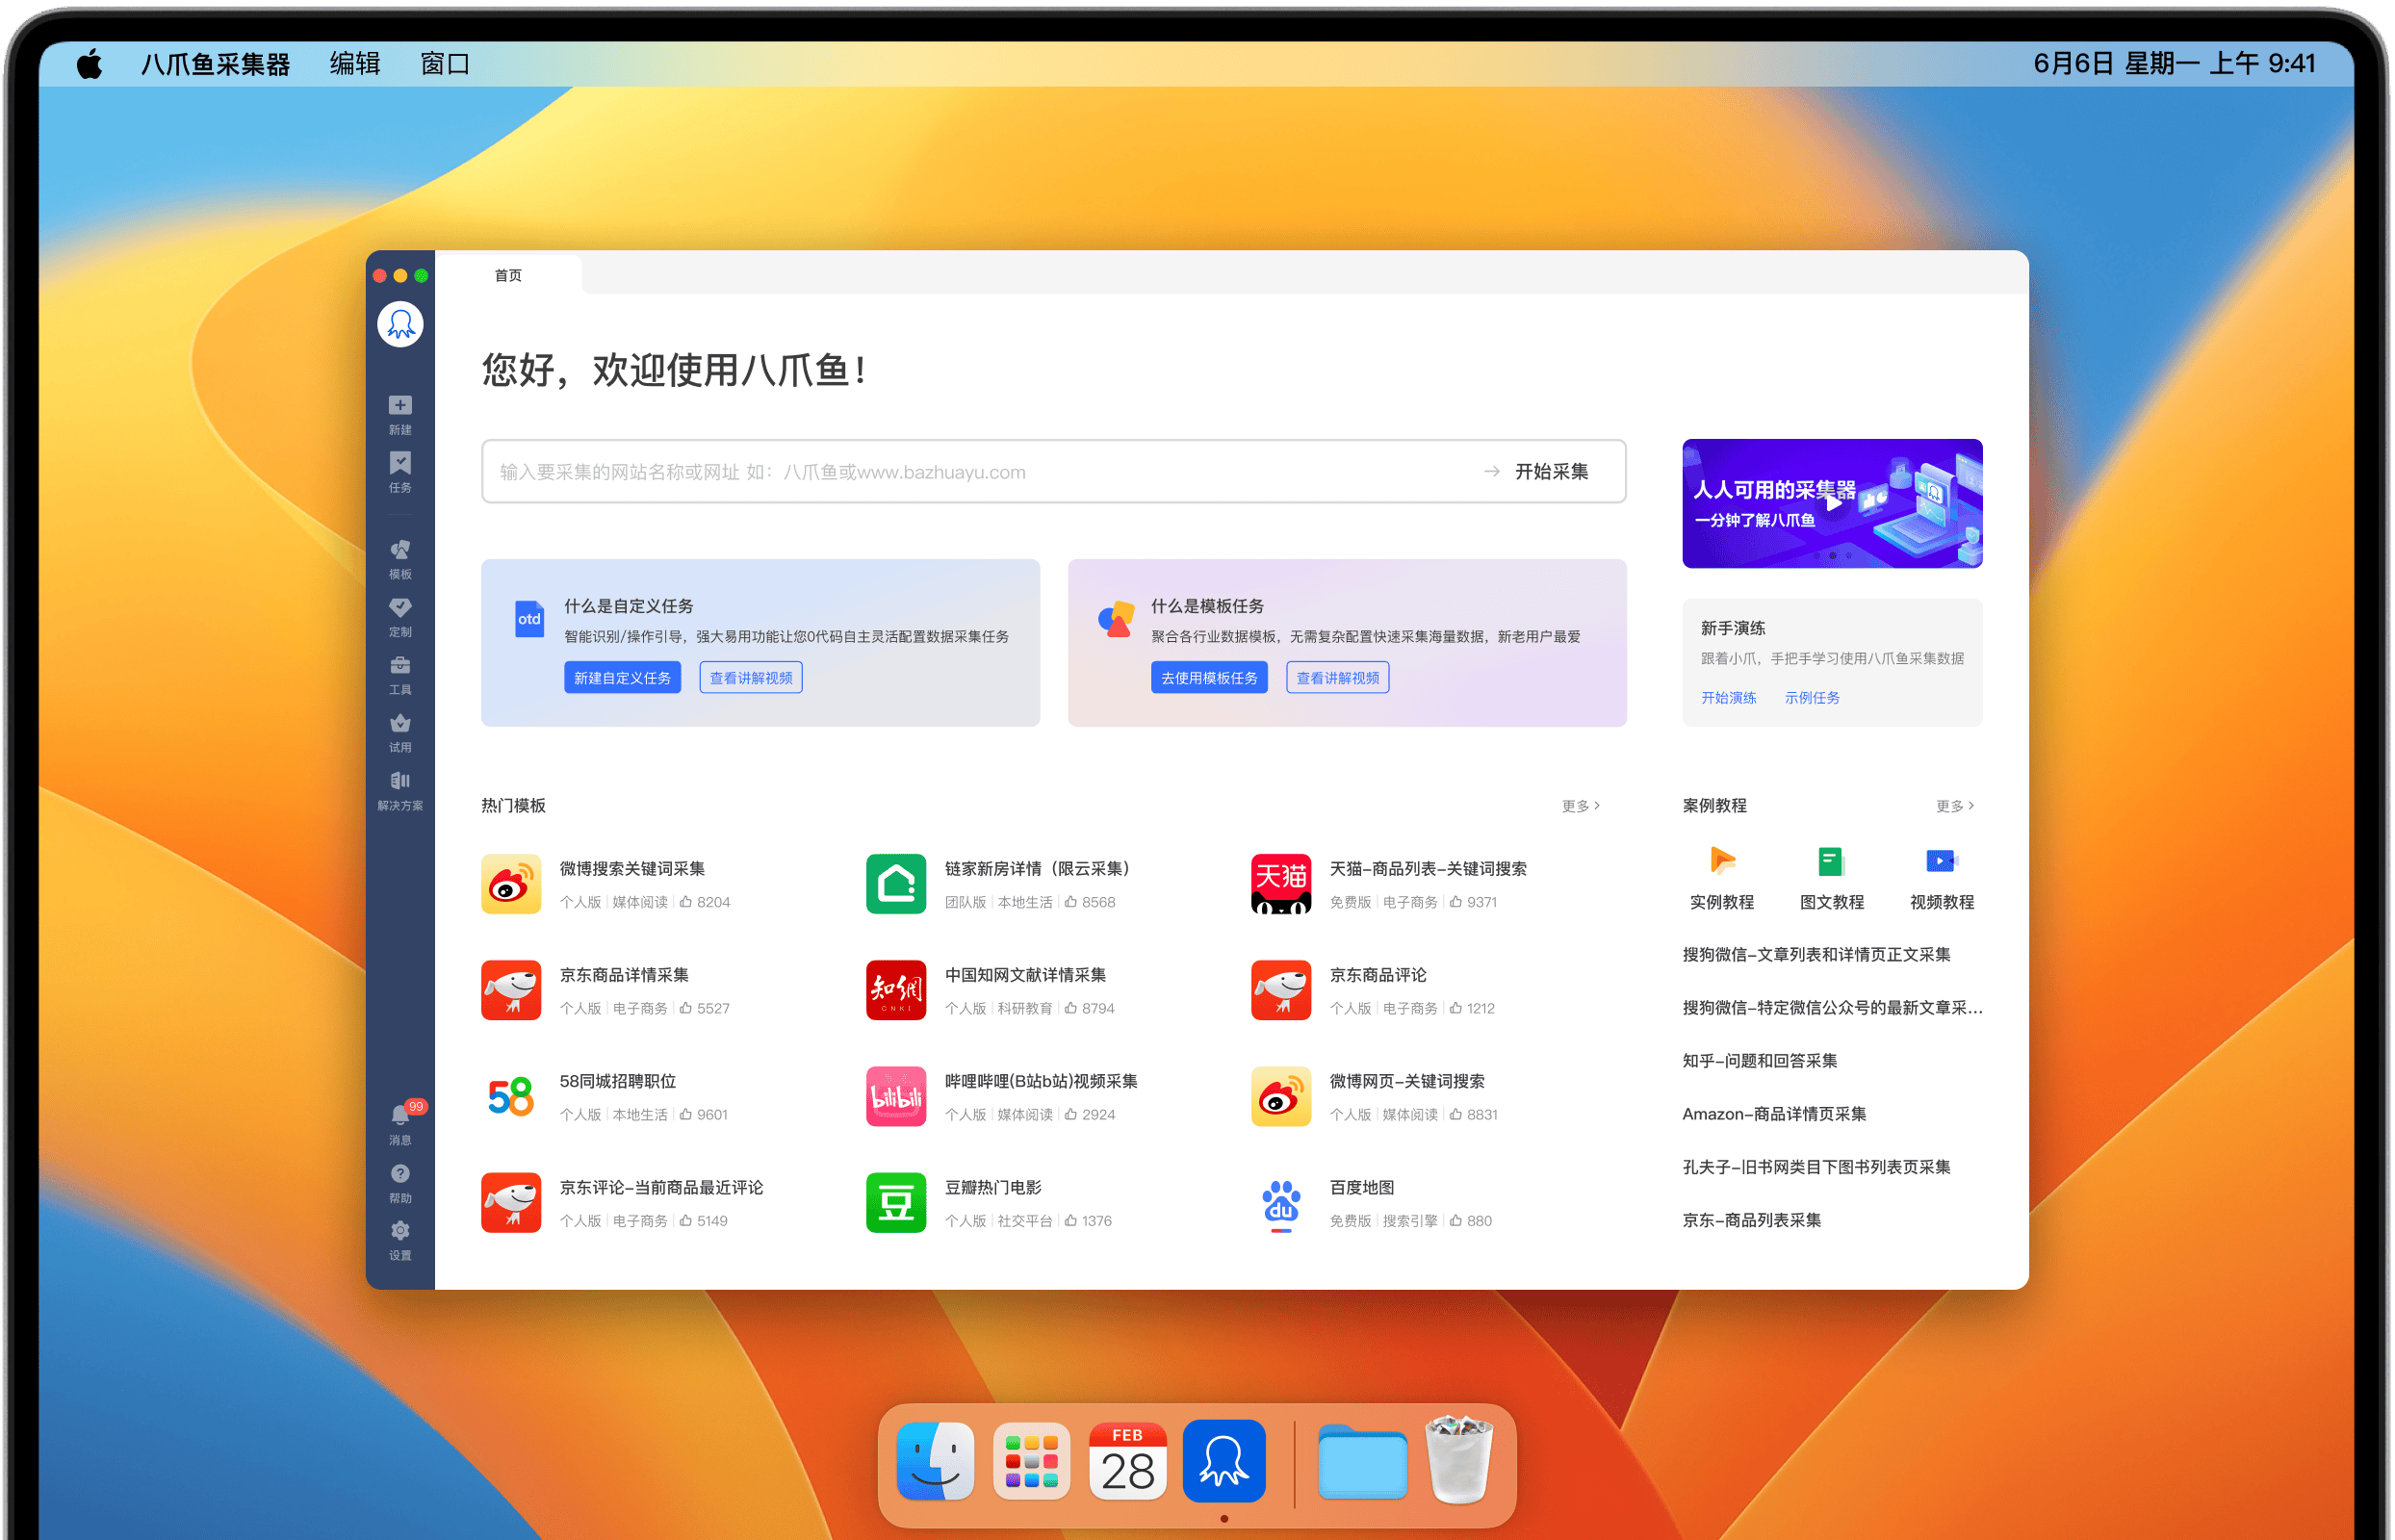The image size is (2395, 1540).
Task: Expand 更多 next to 案例教程
Action: click(1955, 806)
